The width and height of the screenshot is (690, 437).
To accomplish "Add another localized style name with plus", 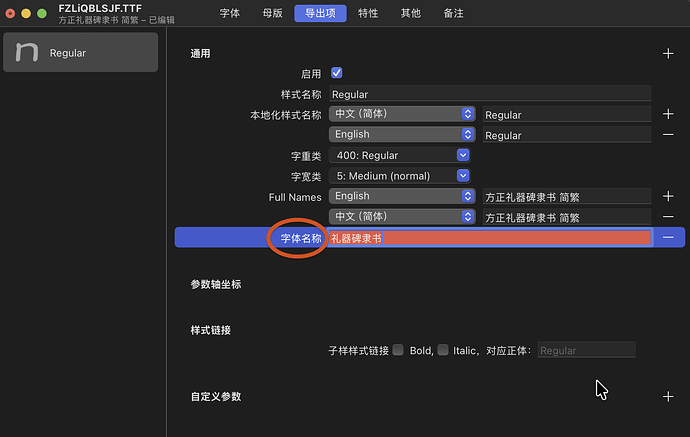I will [668, 114].
